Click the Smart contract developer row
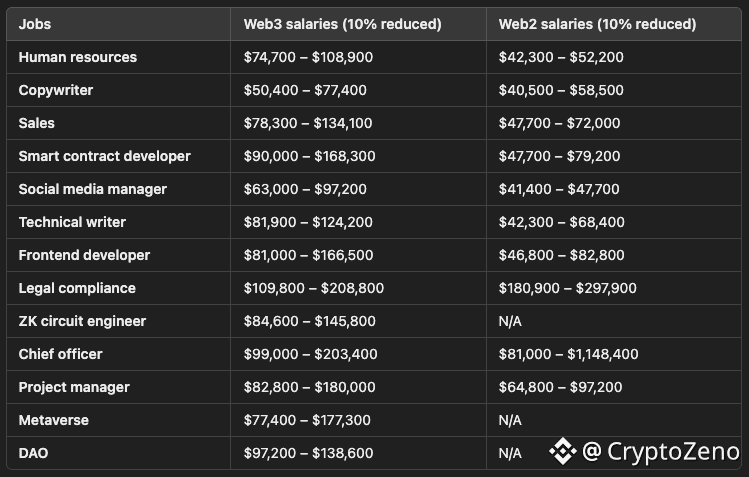Viewport: 749px width, 477px height. [374, 156]
